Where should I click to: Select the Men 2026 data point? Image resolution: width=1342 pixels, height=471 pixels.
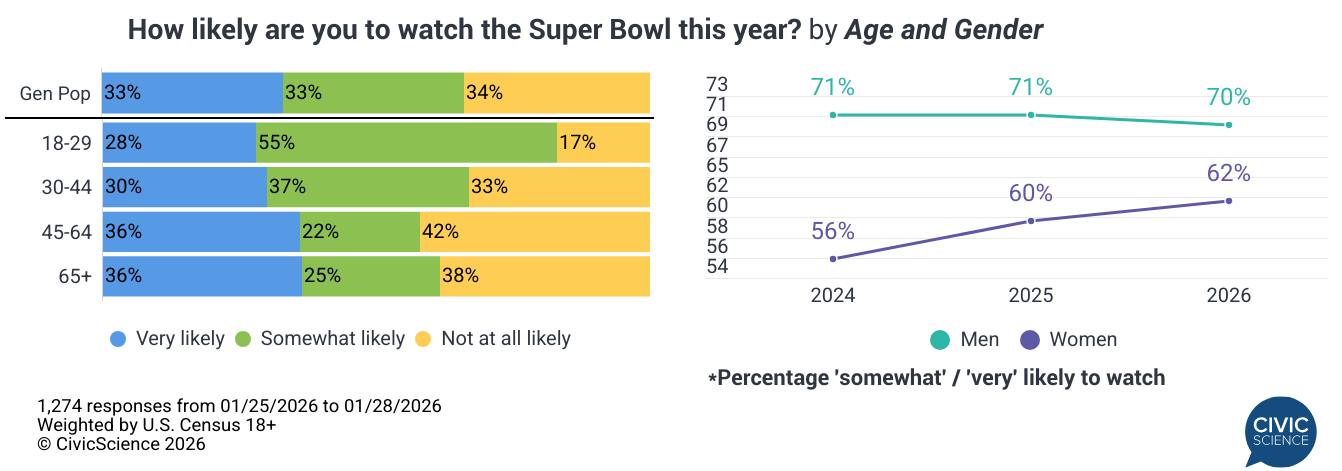[1228, 125]
